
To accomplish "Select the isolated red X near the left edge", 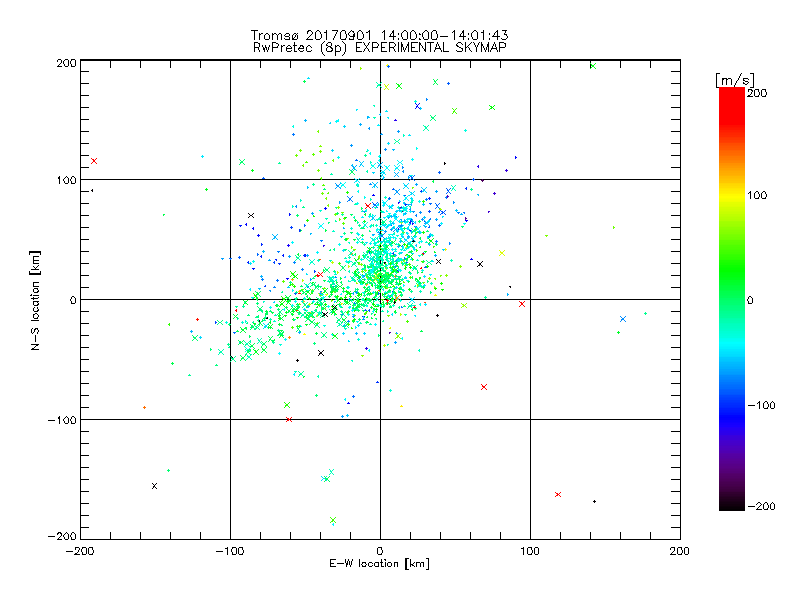I will (x=94, y=161).
